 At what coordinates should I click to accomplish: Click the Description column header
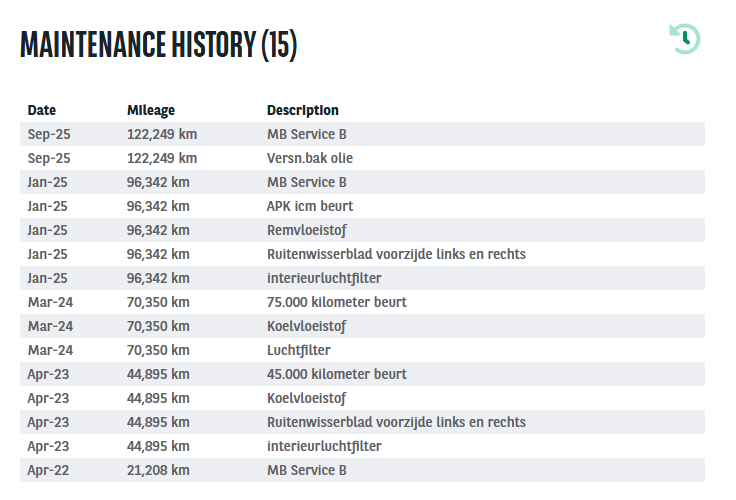303,110
